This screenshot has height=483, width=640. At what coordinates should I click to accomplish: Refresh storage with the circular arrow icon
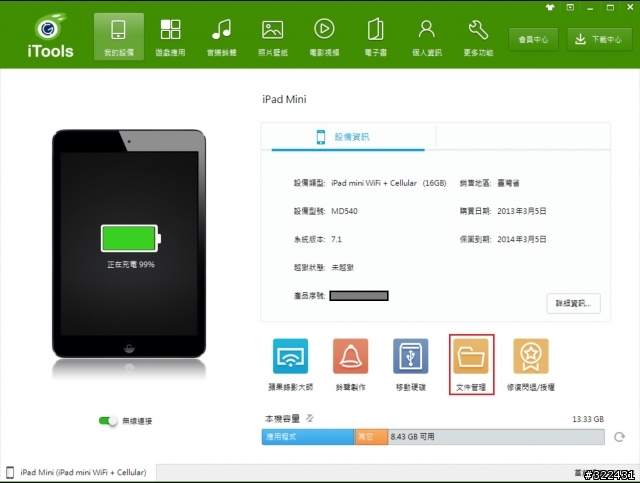pyautogui.click(x=619, y=437)
